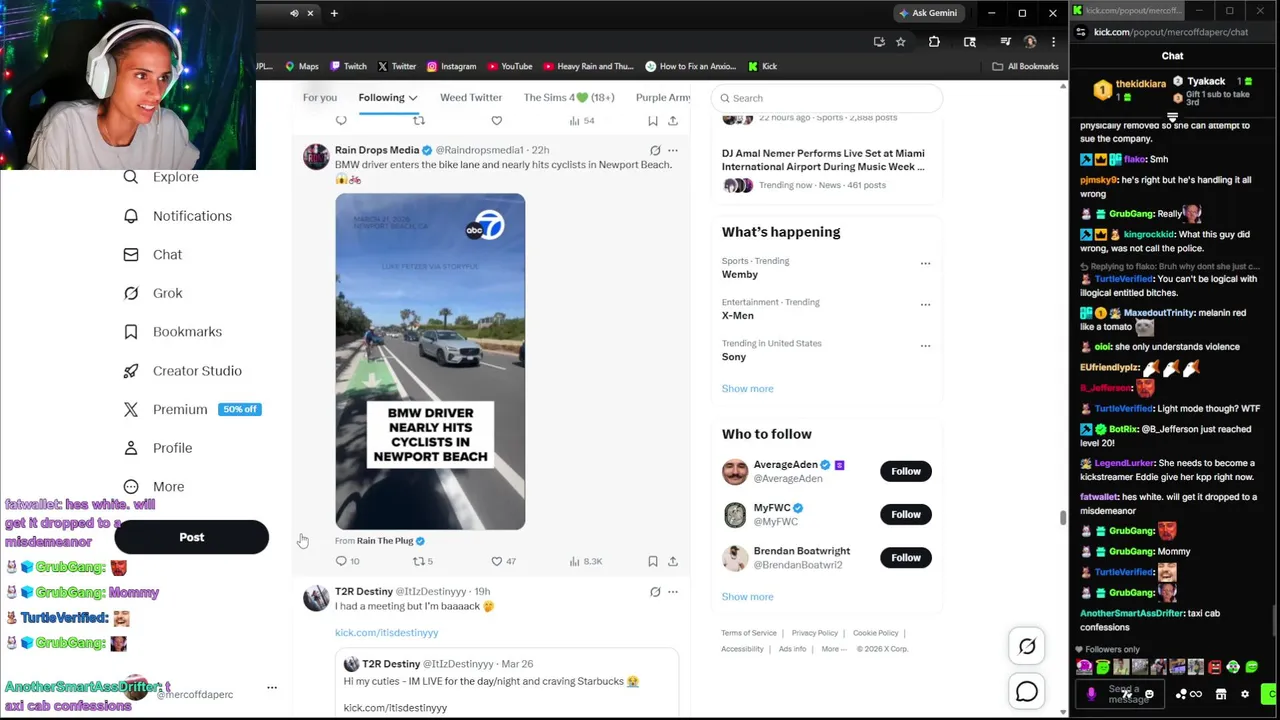
Task: Expand More menu in X sidebar
Action: (154, 487)
